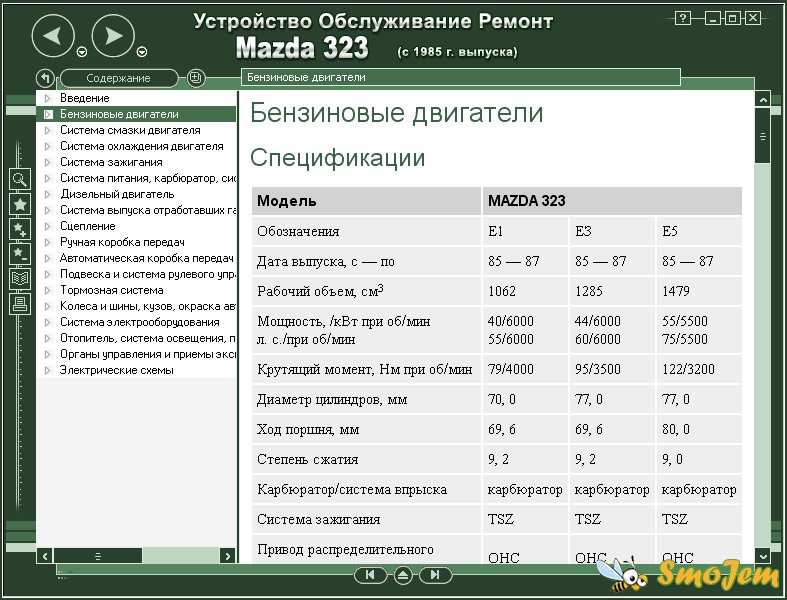The image size is (787, 600).
Task: Click the contents horizontal scrollbar thumb
Action: point(98,556)
